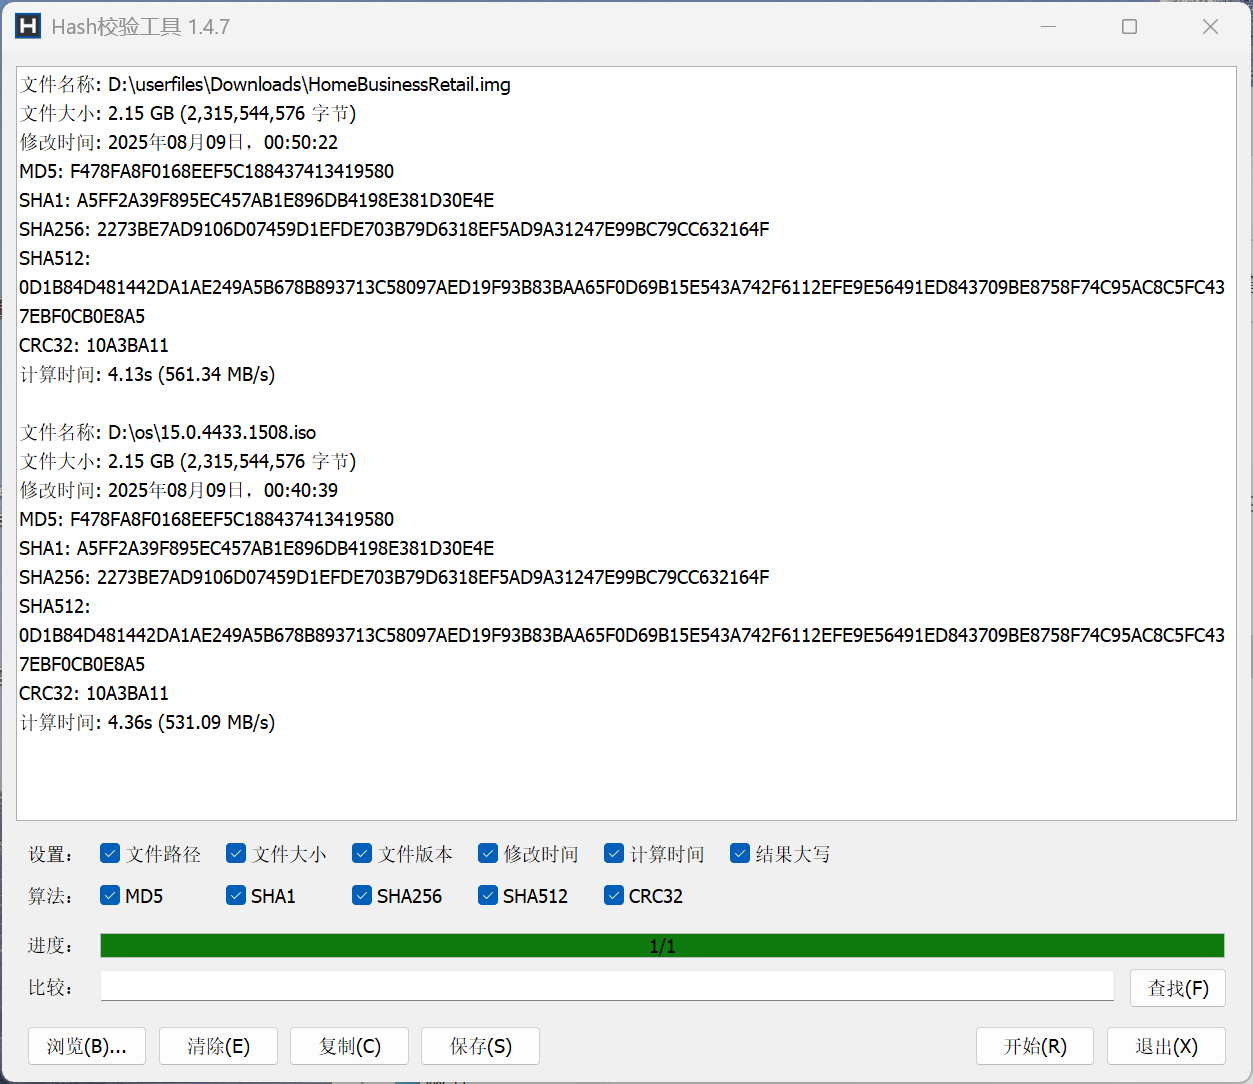Toggle the SHA1 algorithm checkbox
This screenshot has height=1084, width=1253.
point(237,896)
